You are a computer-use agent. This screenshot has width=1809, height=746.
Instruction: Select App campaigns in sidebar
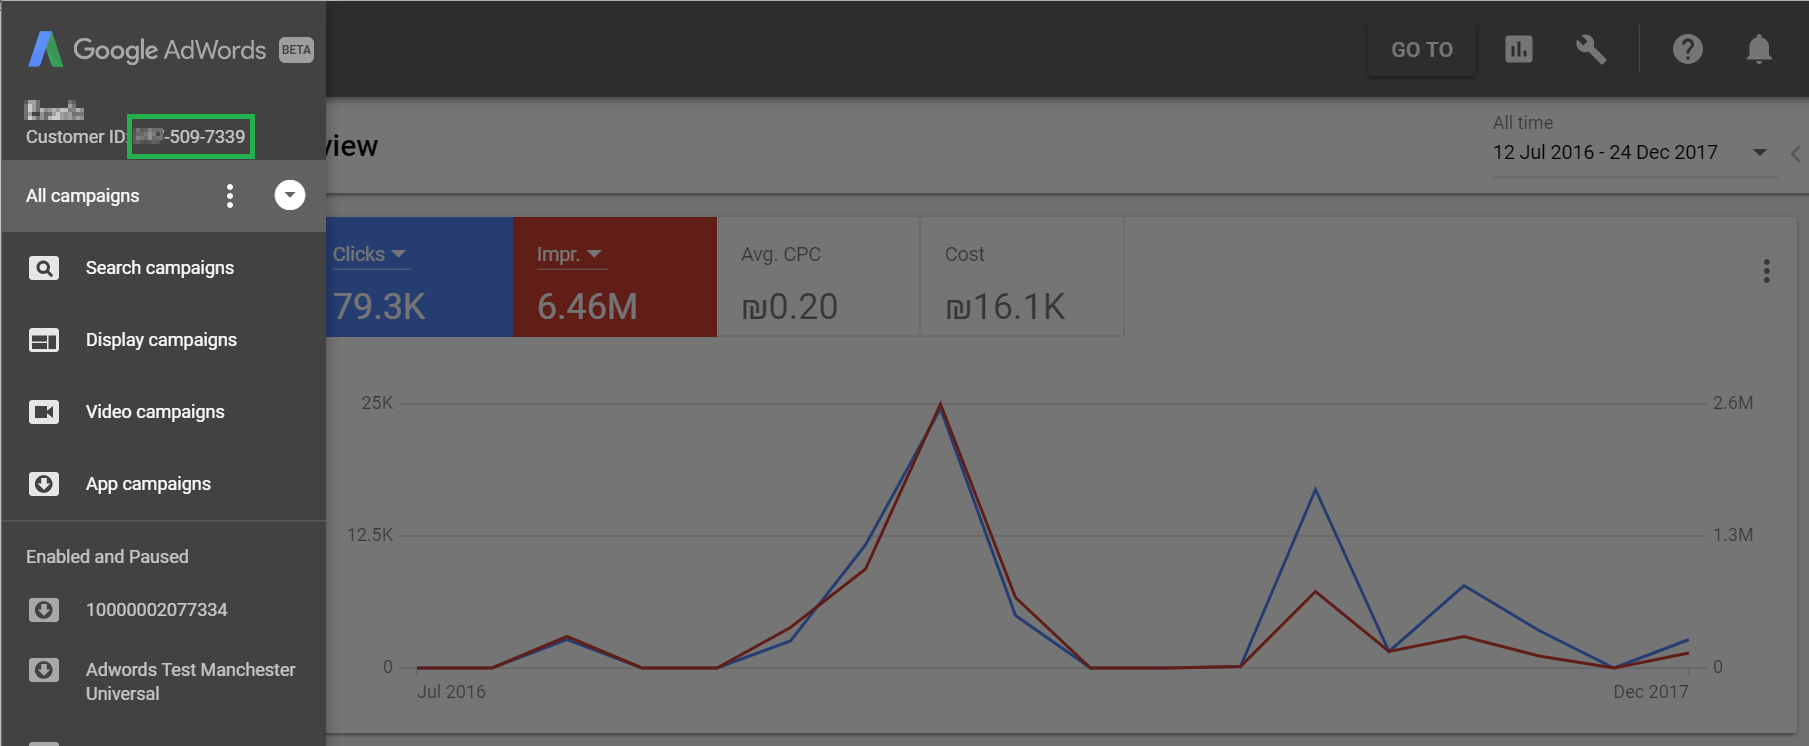(x=148, y=484)
